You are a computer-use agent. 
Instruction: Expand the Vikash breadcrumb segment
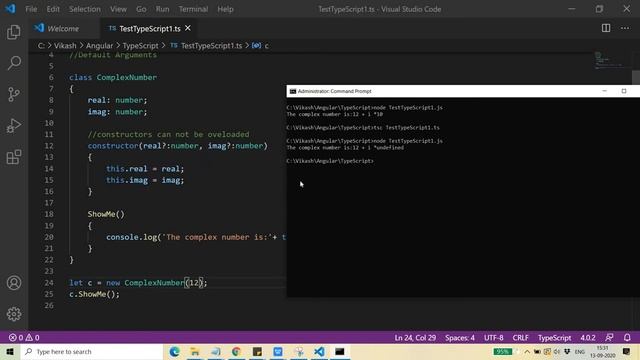tap(65, 46)
